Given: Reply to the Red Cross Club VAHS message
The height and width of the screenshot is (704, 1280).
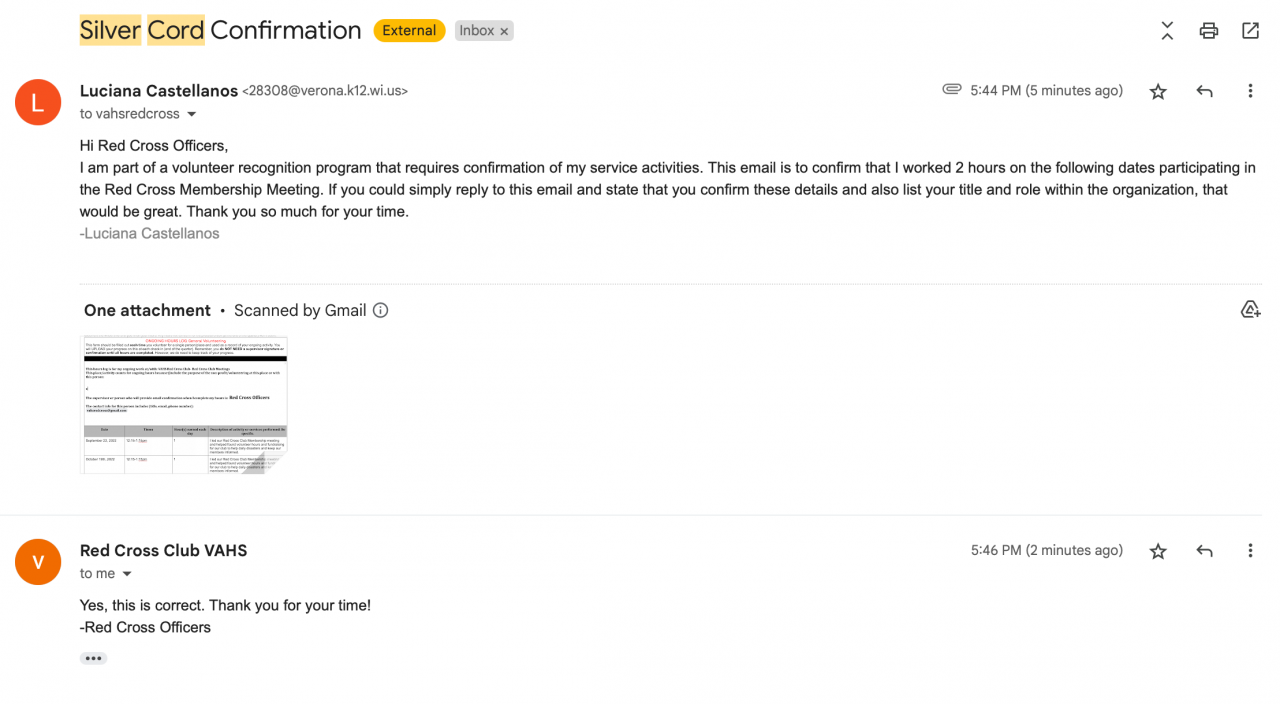Looking at the screenshot, I should point(1204,551).
